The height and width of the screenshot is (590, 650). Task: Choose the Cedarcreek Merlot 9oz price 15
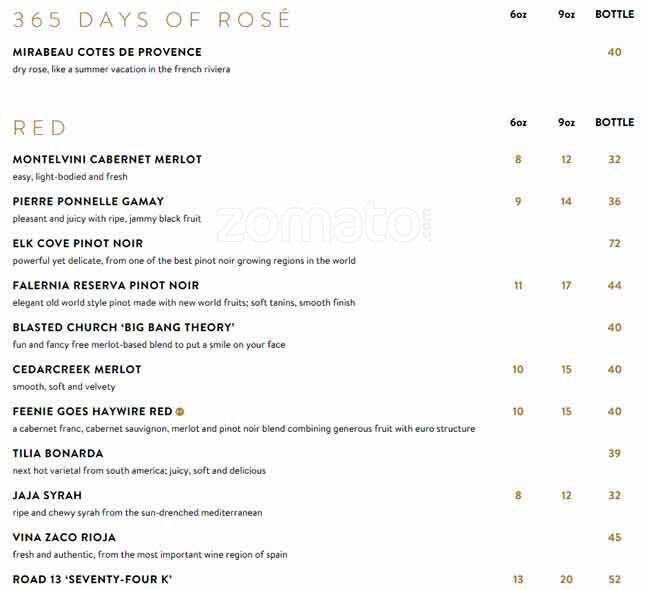pos(566,370)
